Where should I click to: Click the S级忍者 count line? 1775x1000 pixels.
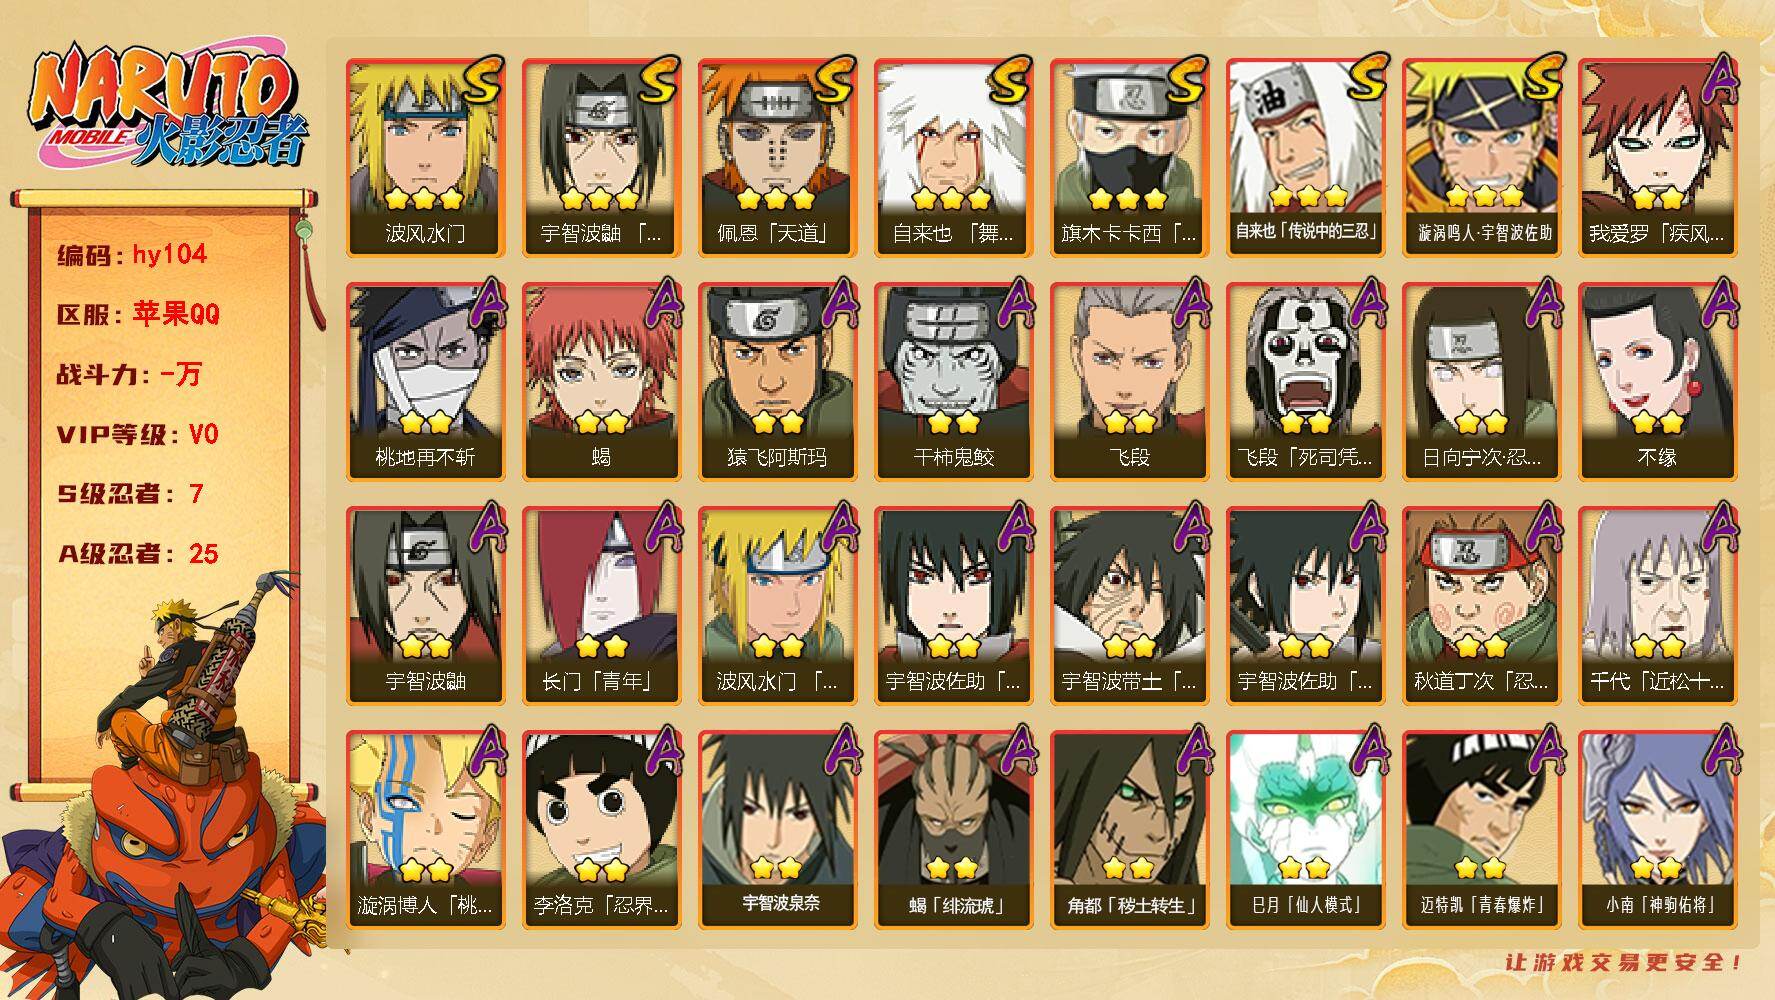click(130, 494)
